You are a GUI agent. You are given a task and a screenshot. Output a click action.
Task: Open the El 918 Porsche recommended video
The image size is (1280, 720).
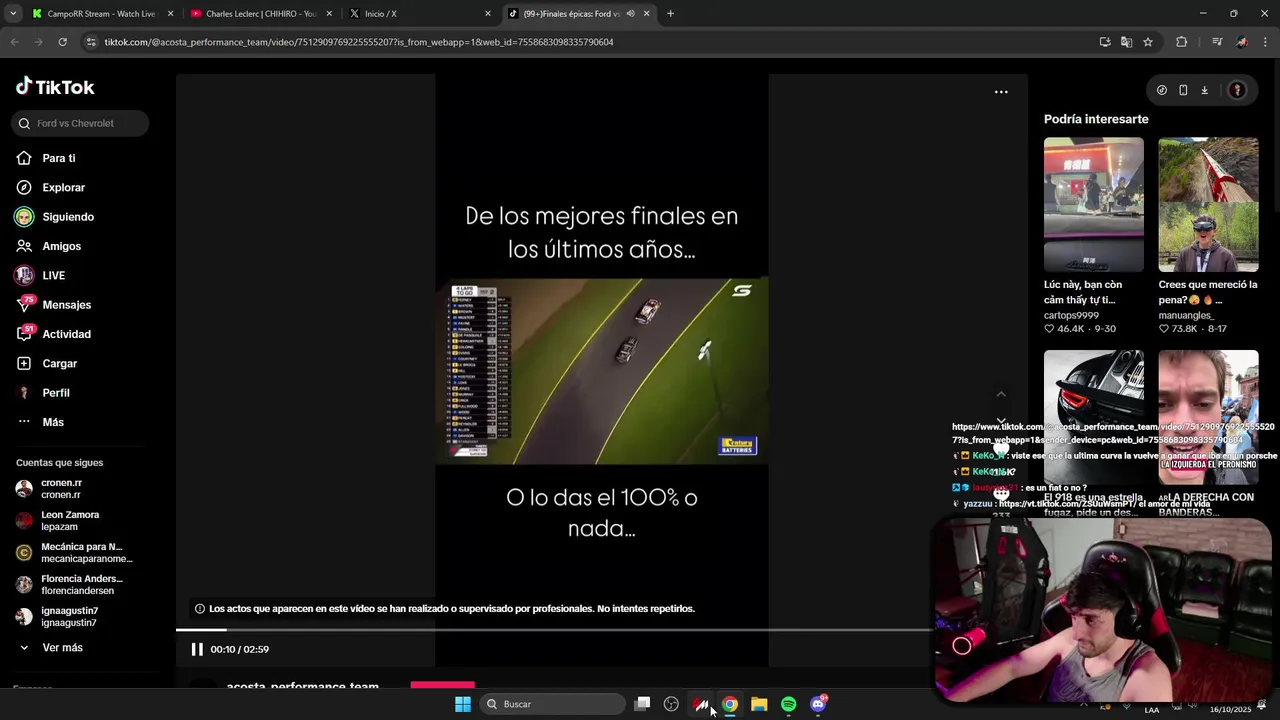[1094, 417]
